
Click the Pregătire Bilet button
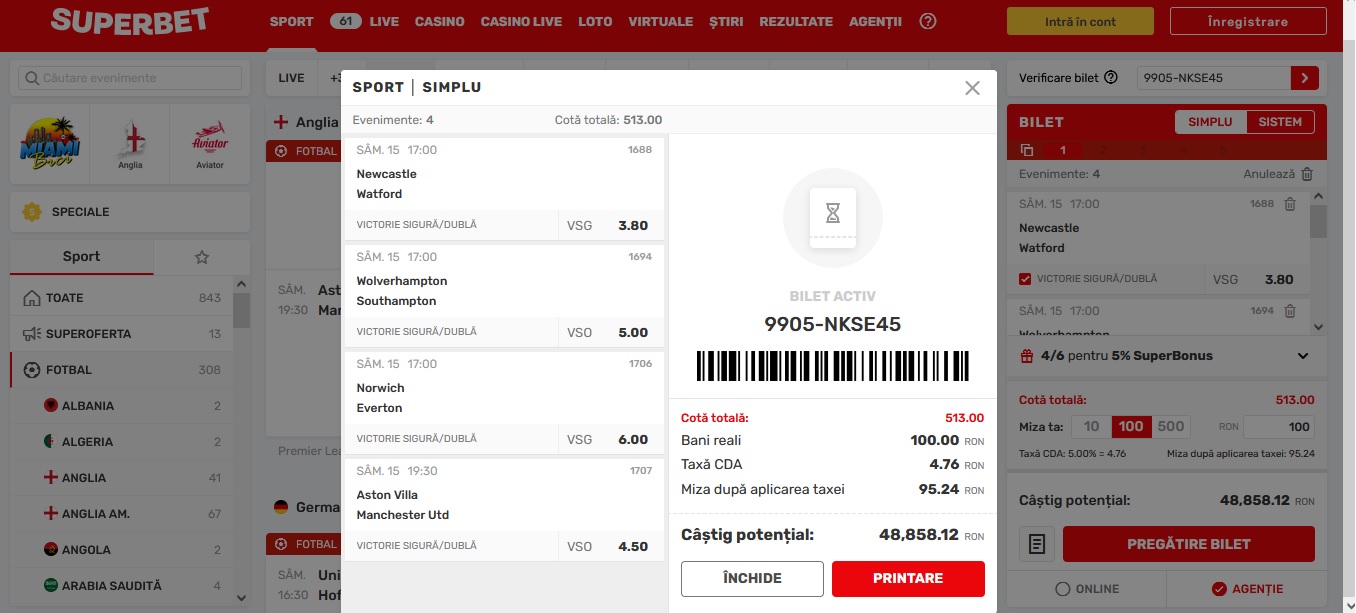(1189, 545)
